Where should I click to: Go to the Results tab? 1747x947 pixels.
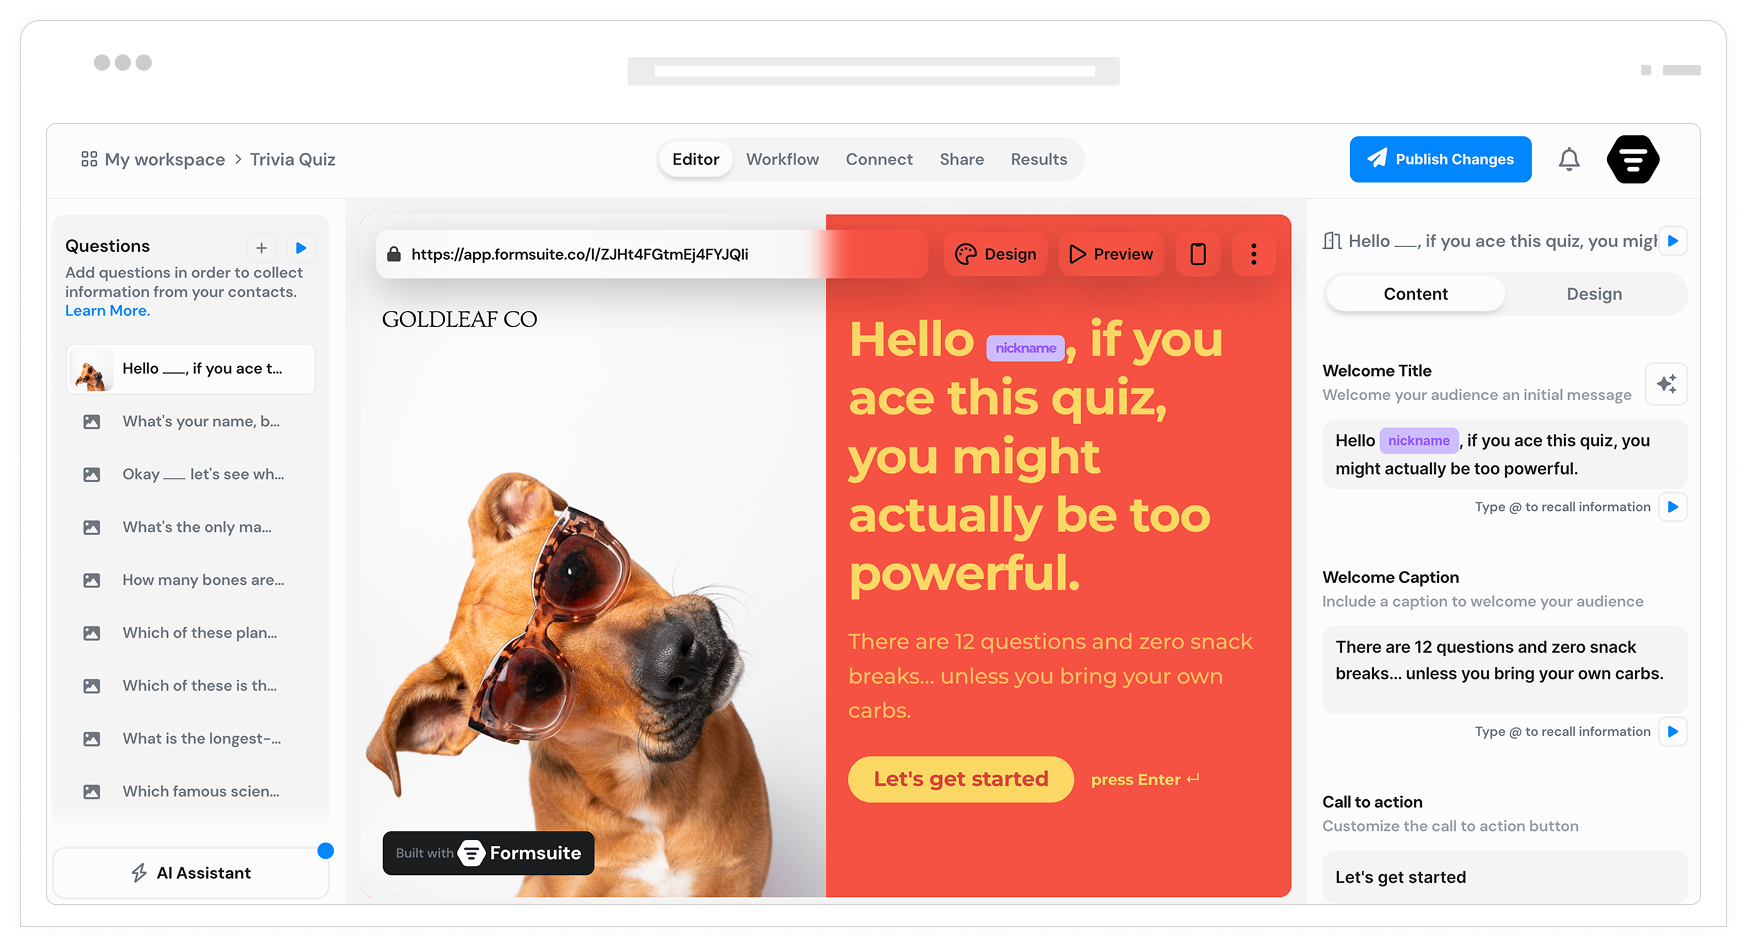[x=1038, y=159]
